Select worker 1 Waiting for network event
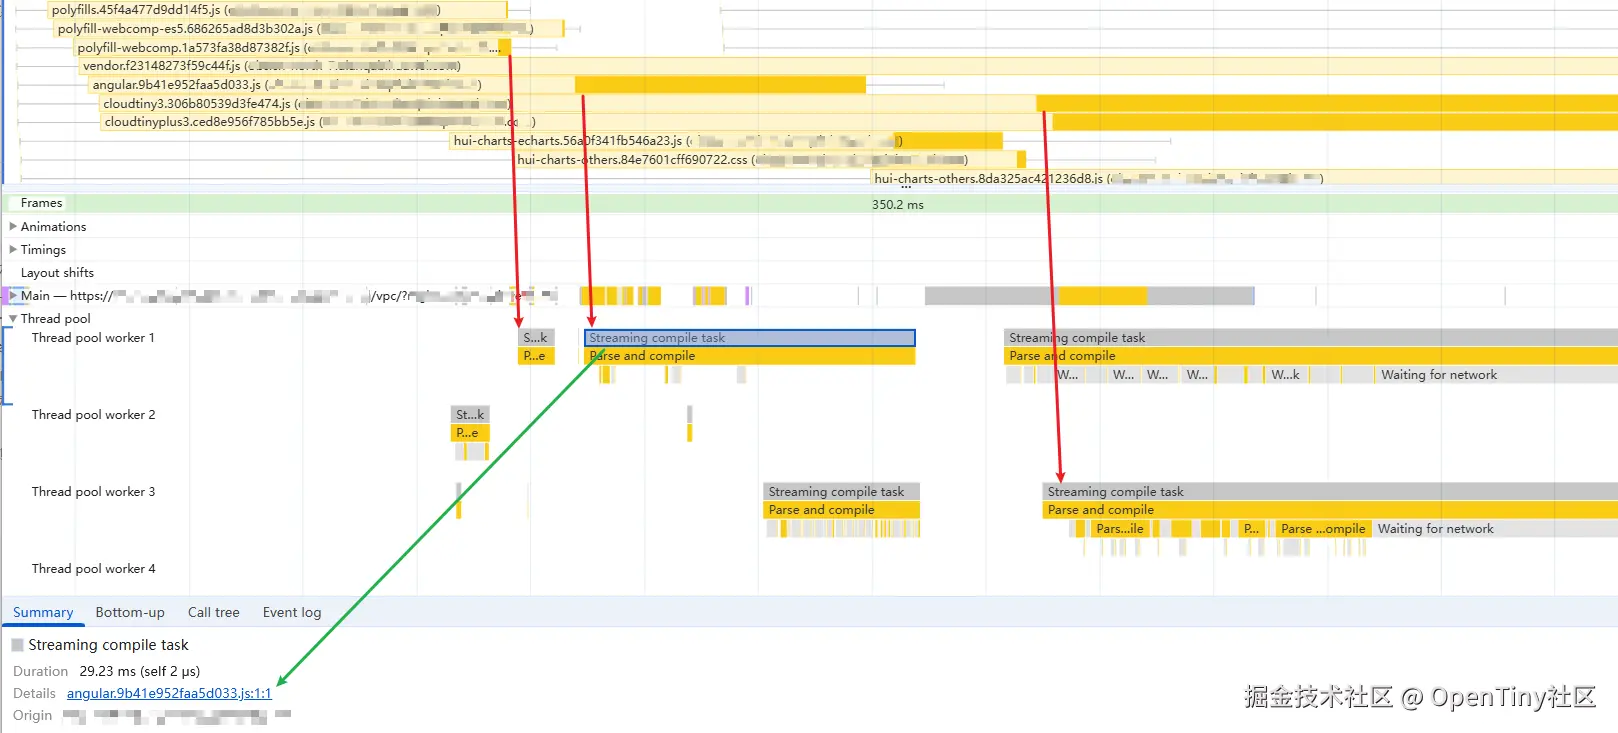The width and height of the screenshot is (1618, 733). click(x=1496, y=375)
